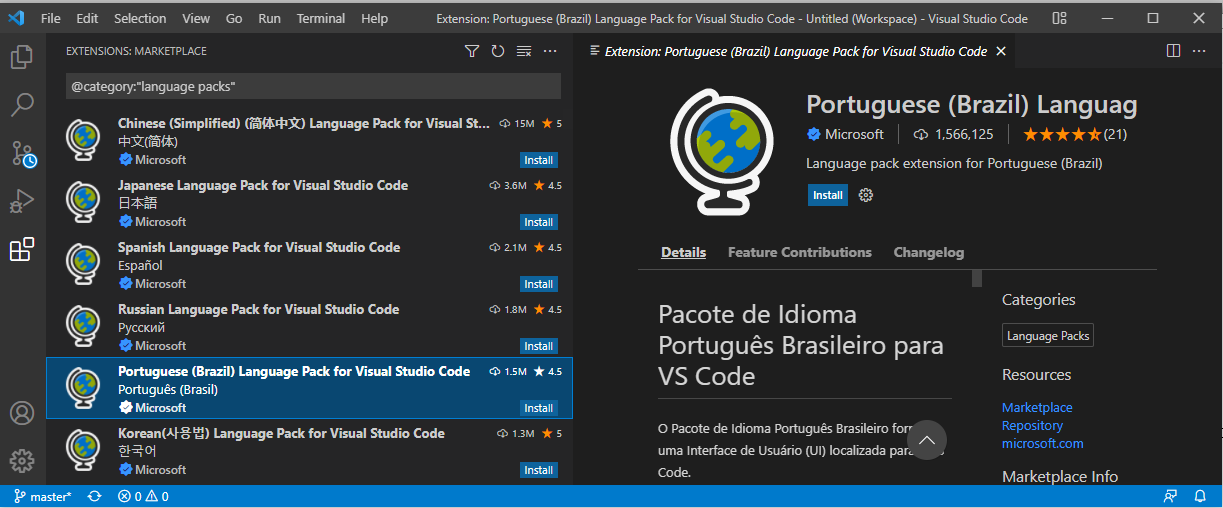Select Korean Language Pack list entry
1223x508 pixels.
(309, 451)
